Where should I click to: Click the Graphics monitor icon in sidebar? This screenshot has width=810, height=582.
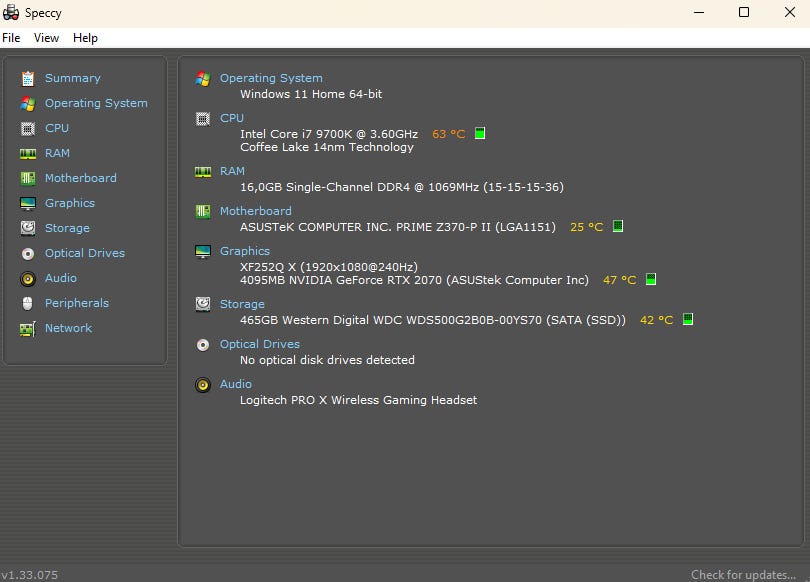coord(28,203)
